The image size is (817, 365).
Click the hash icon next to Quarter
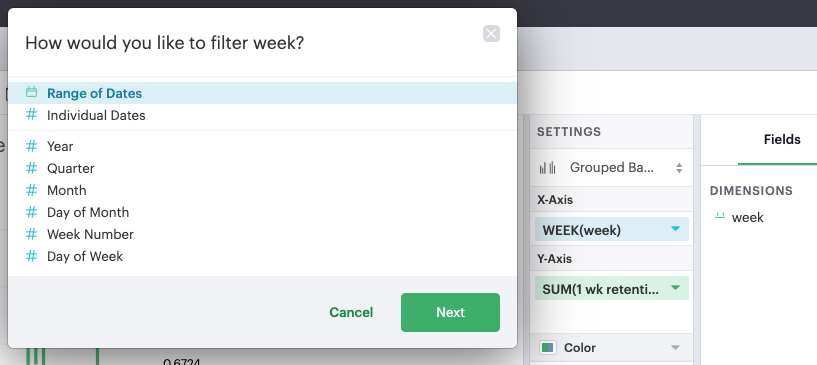click(x=31, y=168)
